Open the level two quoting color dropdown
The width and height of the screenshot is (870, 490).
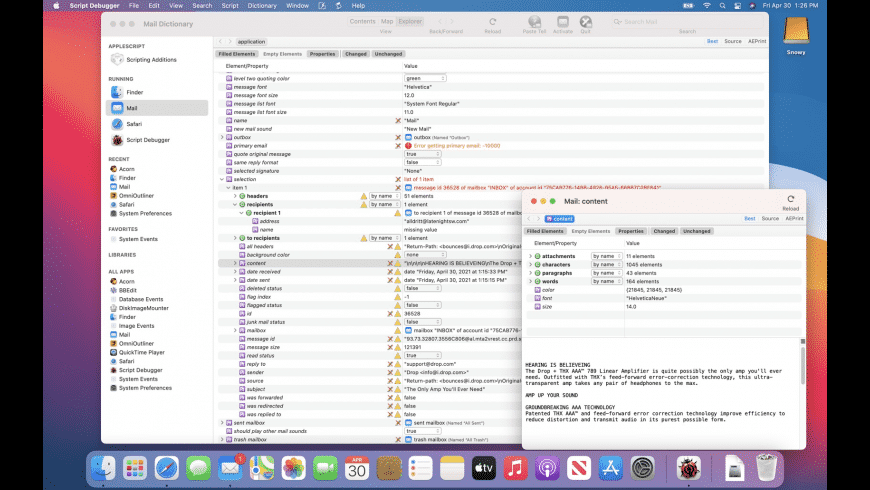(x=425, y=78)
